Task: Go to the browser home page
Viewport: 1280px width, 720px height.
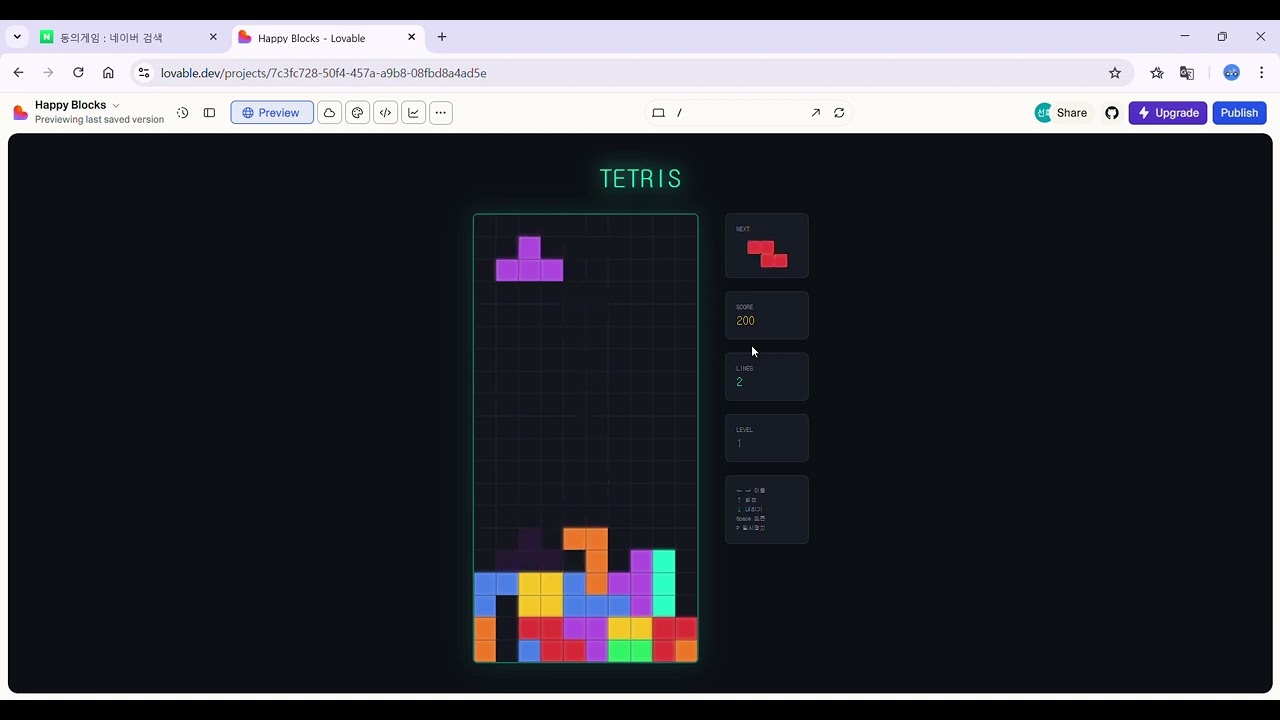Action: click(x=108, y=73)
